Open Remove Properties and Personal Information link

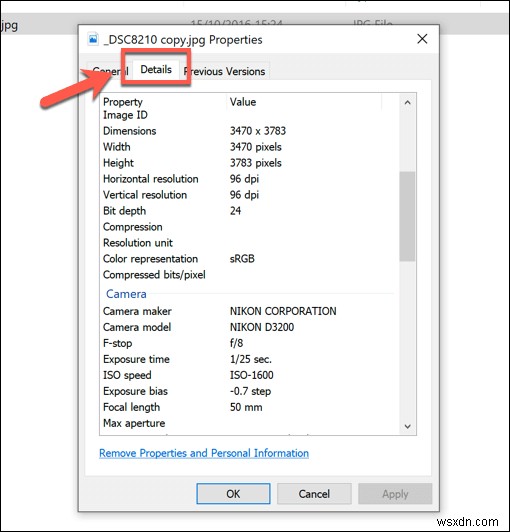pos(204,453)
